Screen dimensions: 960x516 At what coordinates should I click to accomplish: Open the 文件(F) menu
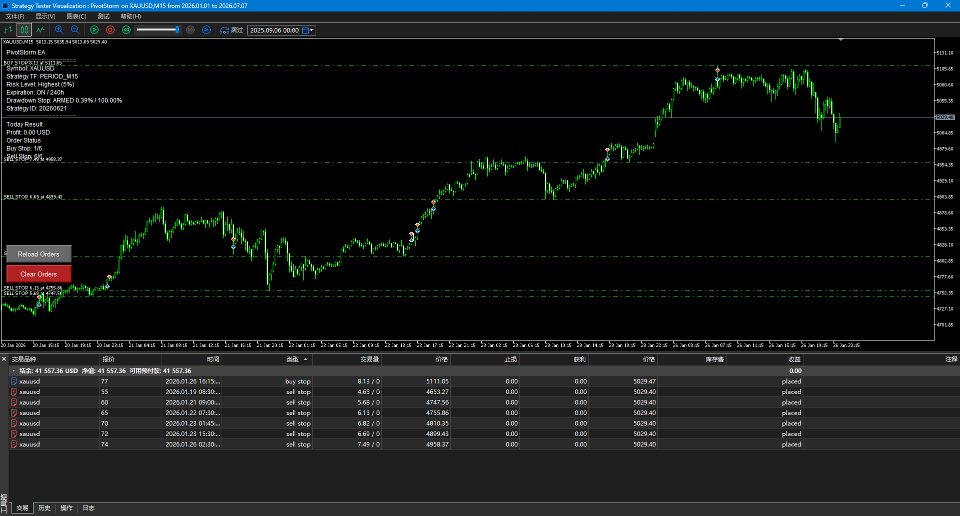pos(15,17)
